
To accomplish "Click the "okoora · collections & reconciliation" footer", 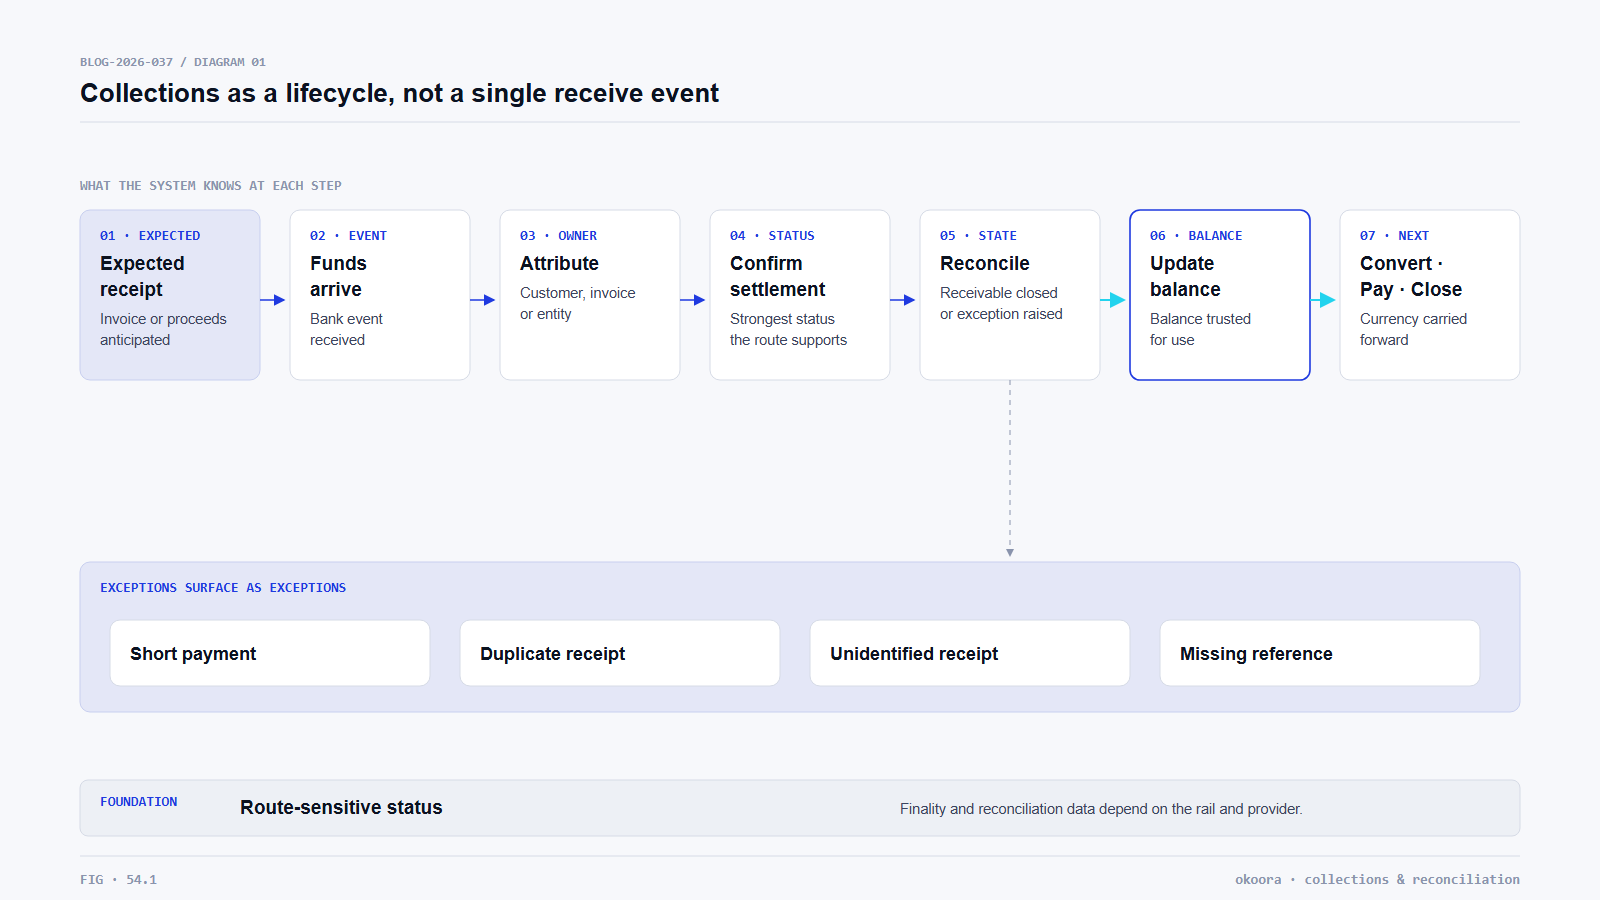I will coord(1377,880).
